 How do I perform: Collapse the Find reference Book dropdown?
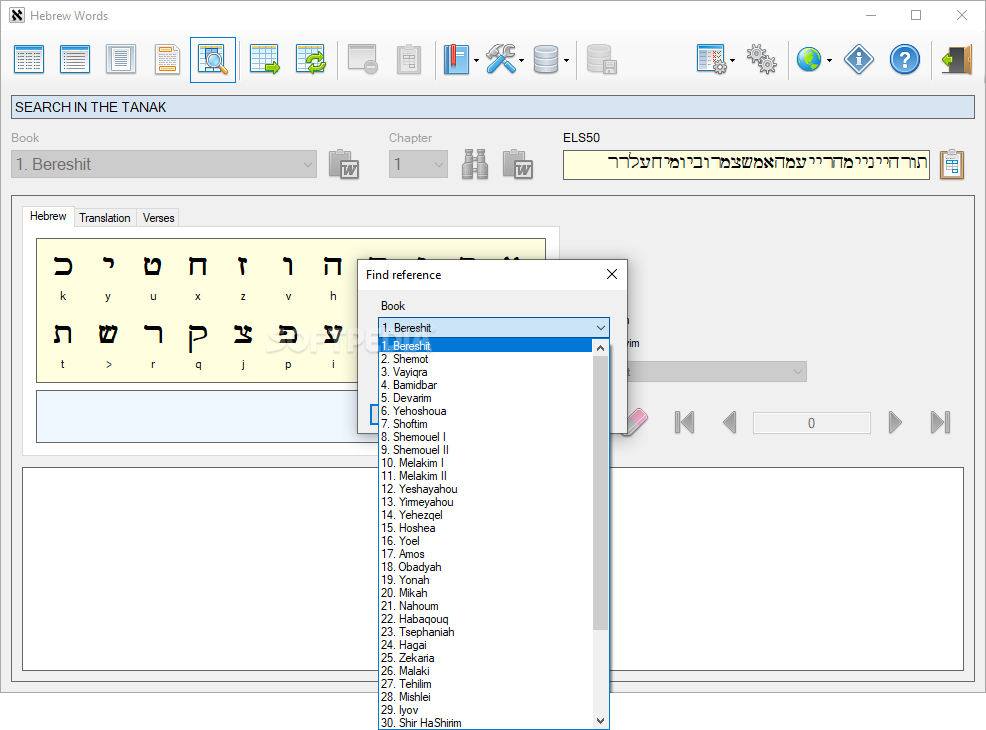[601, 328]
